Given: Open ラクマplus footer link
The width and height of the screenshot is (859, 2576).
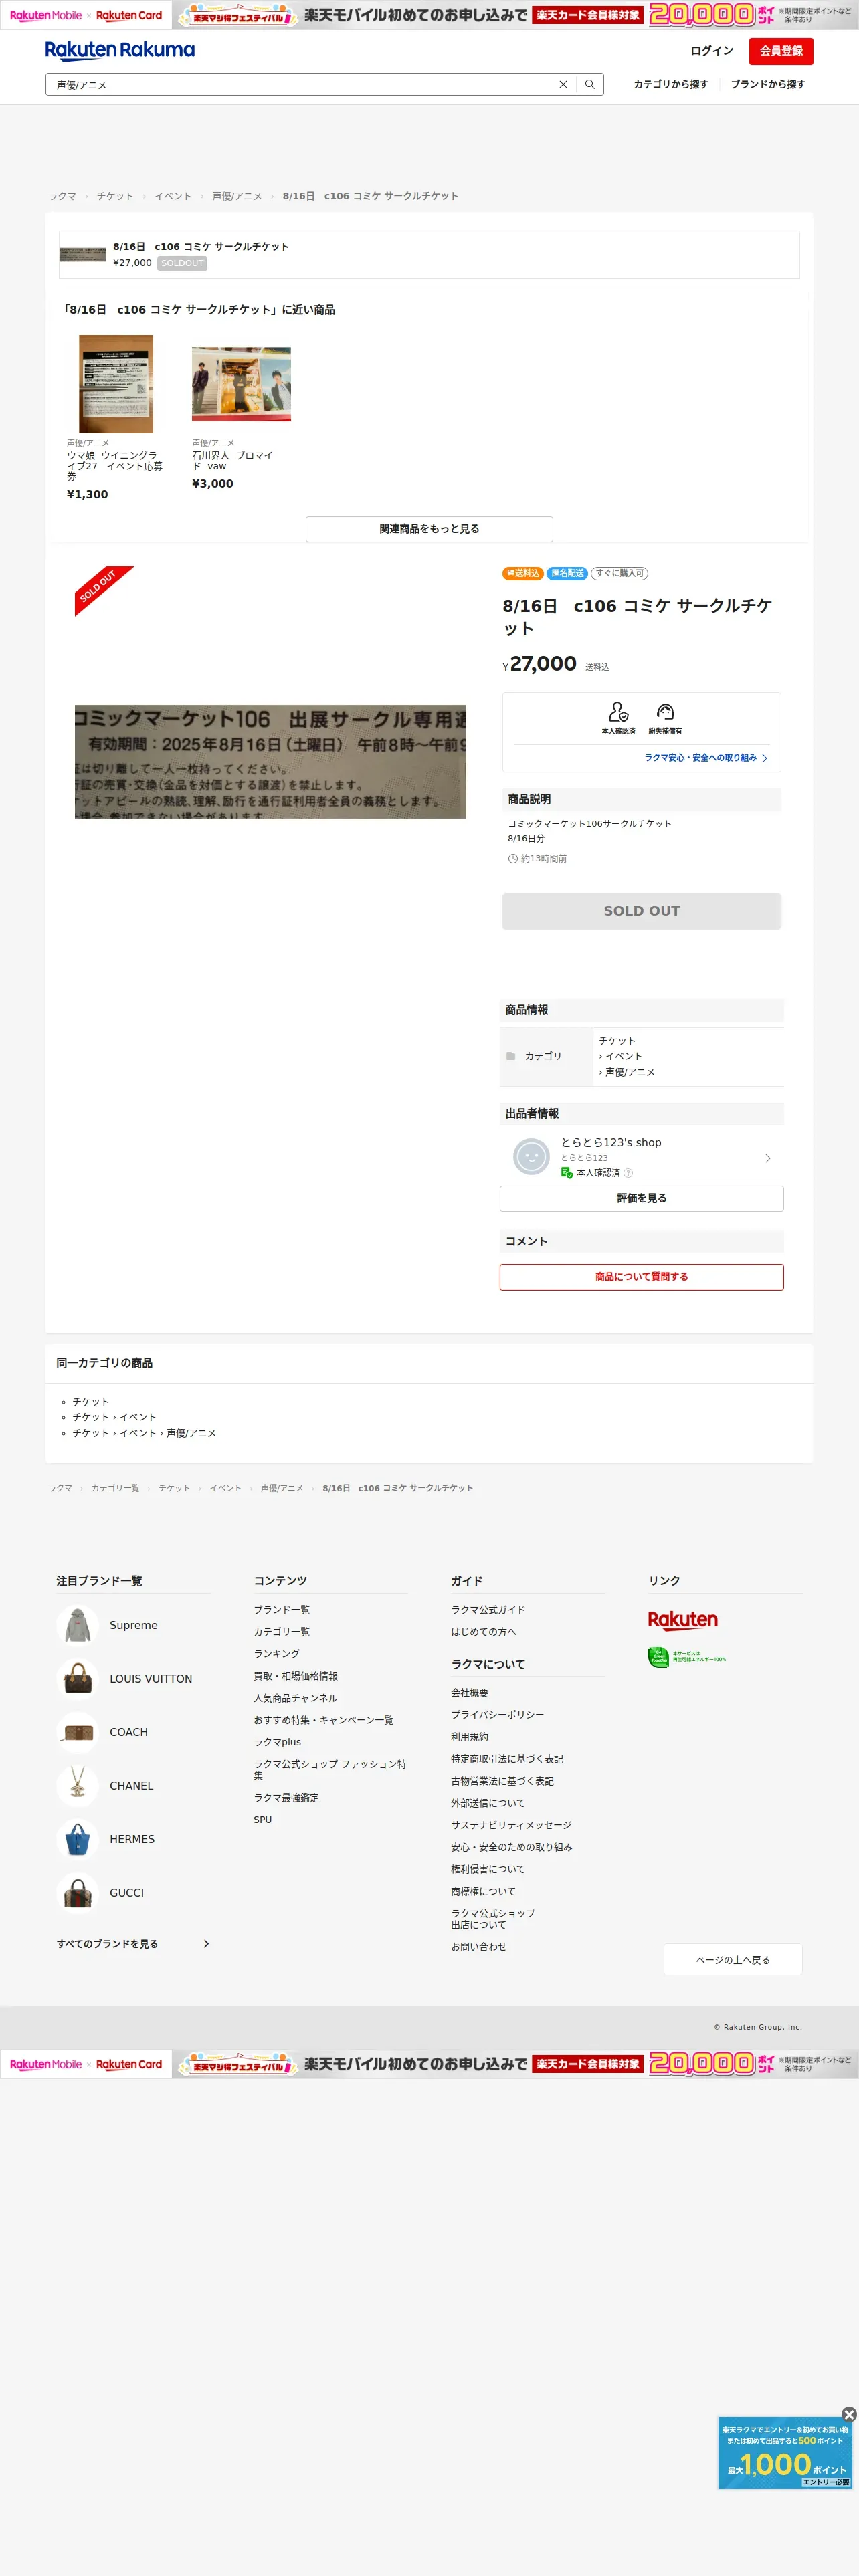Looking at the screenshot, I should [277, 1742].
